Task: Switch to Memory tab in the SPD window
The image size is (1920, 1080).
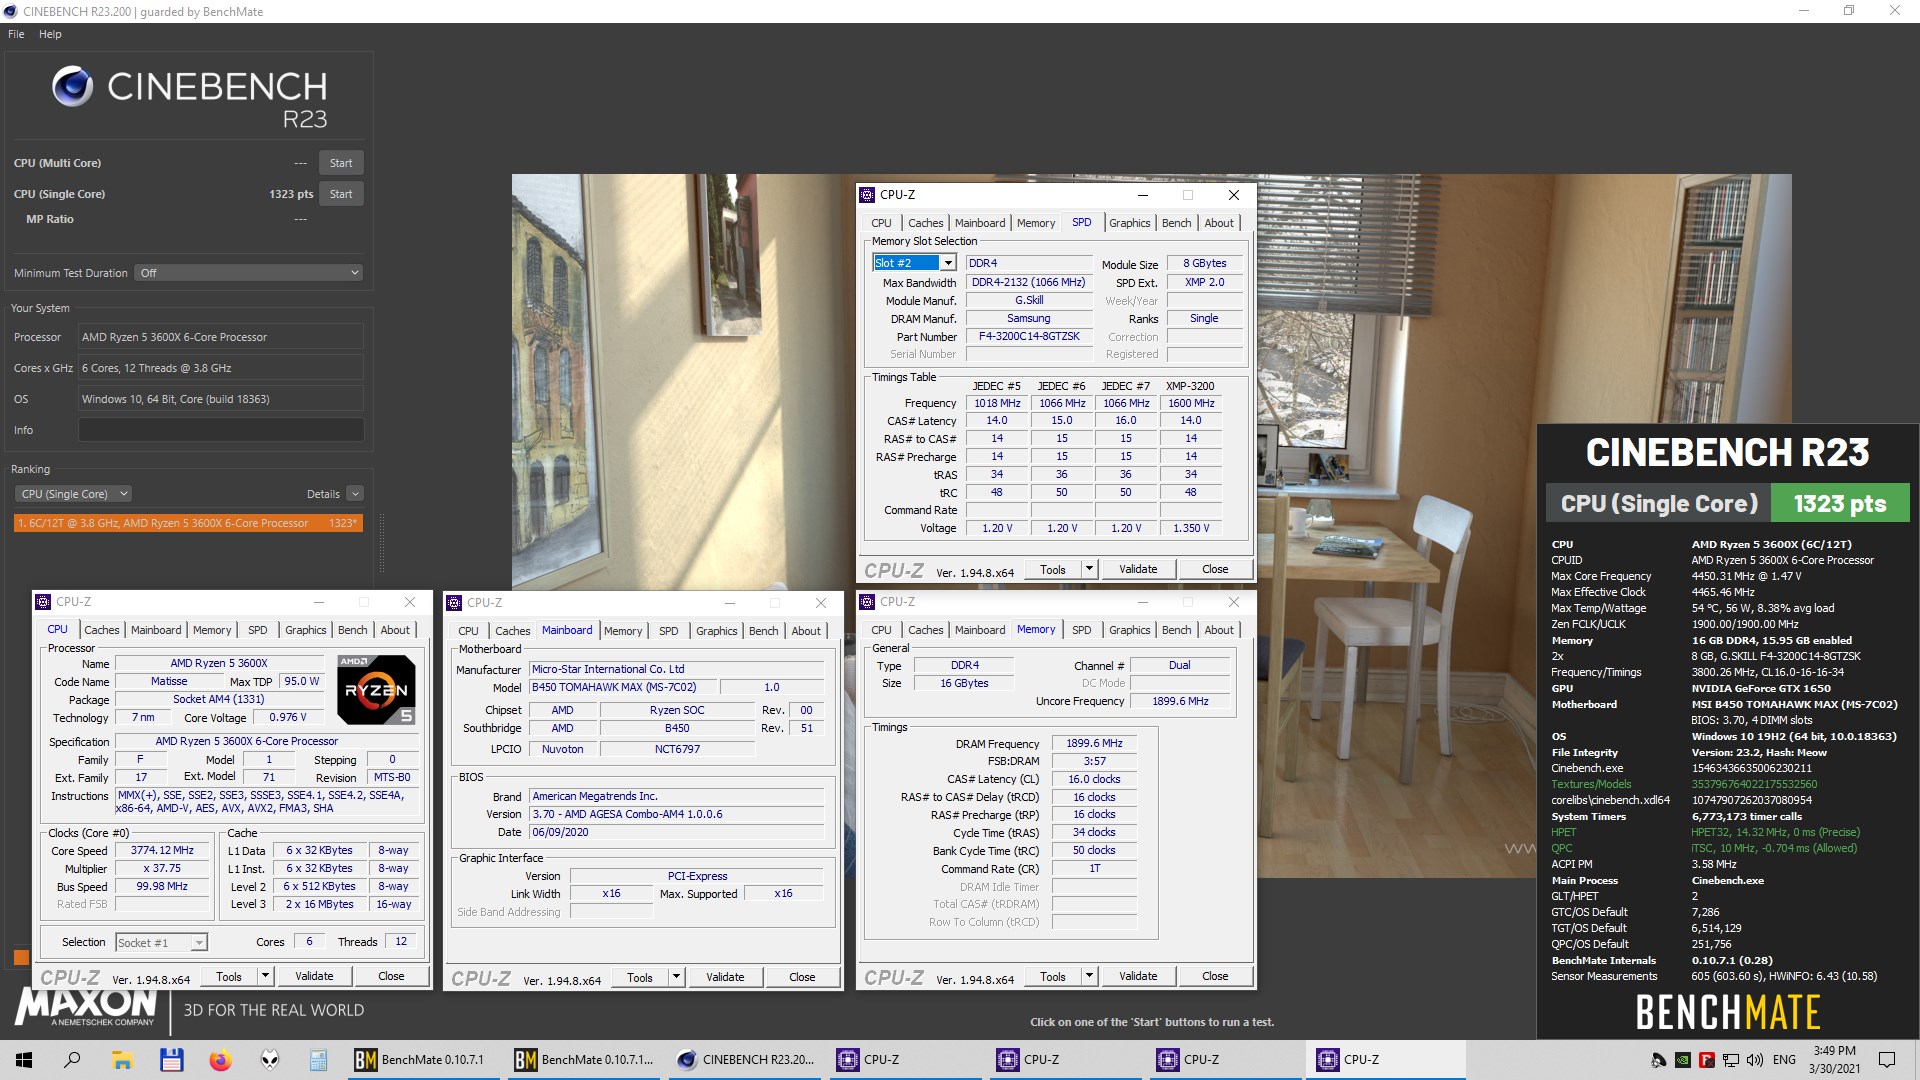Action: [x=1036, y=223]
